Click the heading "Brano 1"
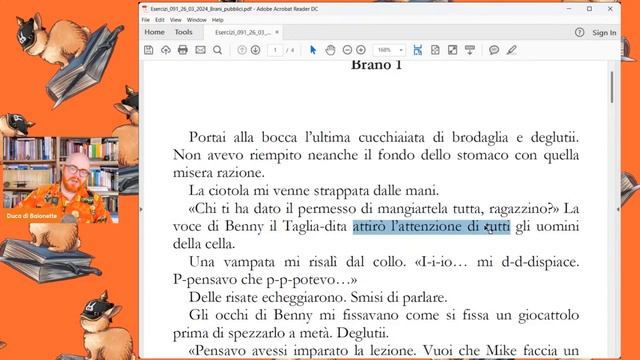640x360 pixels. [376, 65]
